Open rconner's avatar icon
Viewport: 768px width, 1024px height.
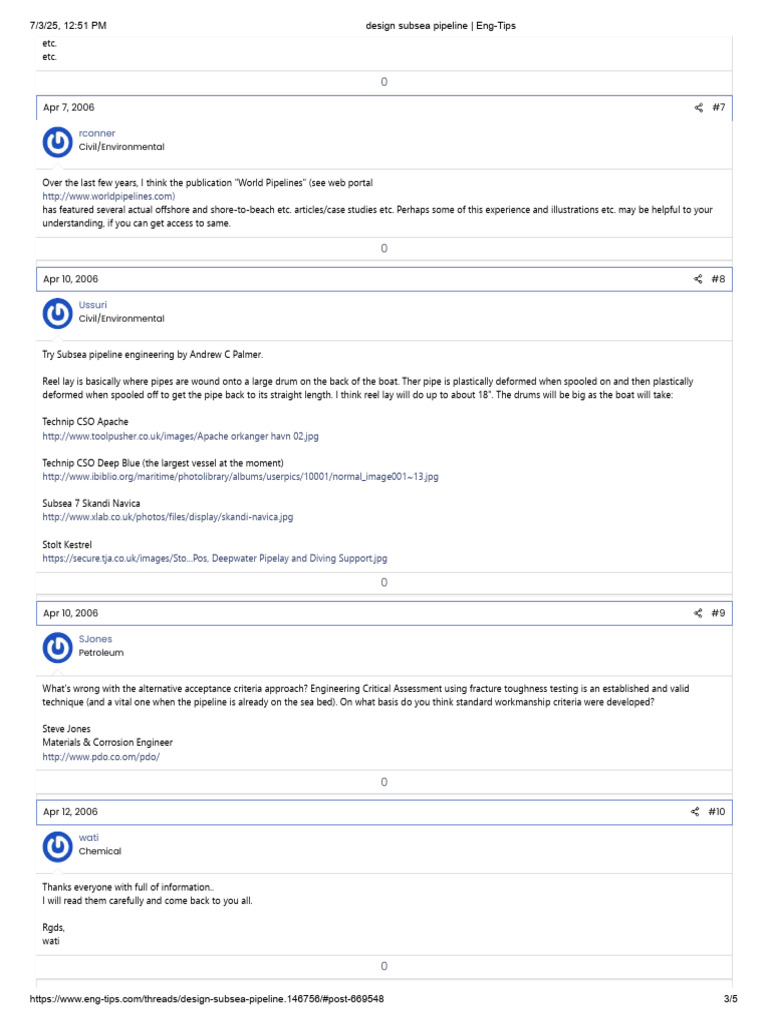coord(58,142)
